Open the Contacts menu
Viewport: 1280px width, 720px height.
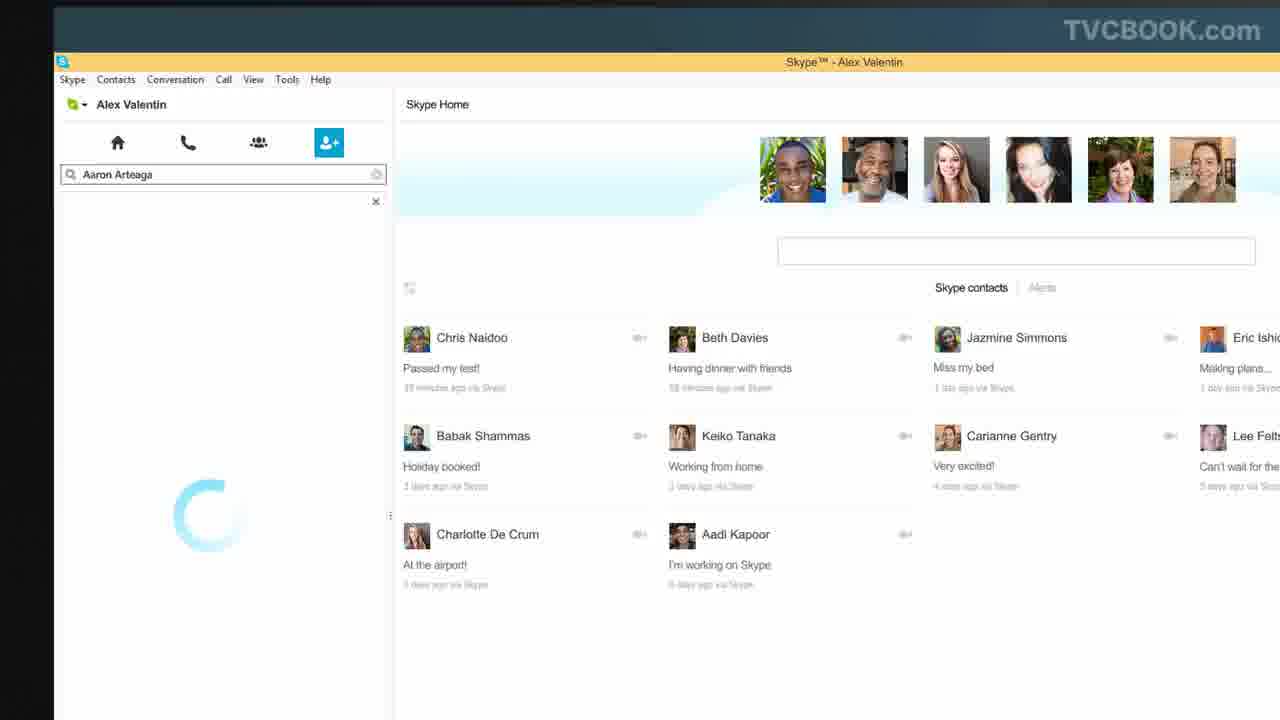coord(116,79)
